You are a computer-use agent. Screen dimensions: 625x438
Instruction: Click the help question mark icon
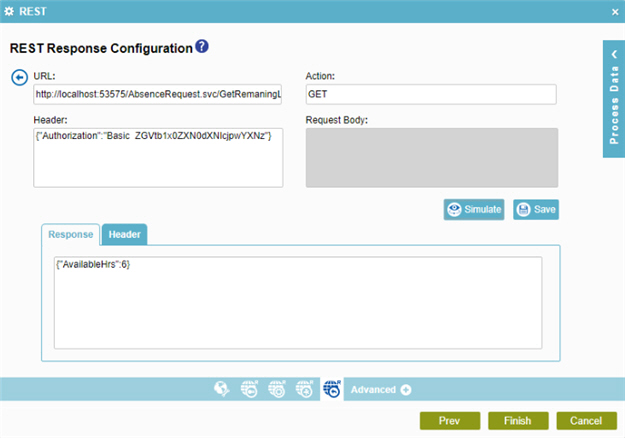point(202,46)
